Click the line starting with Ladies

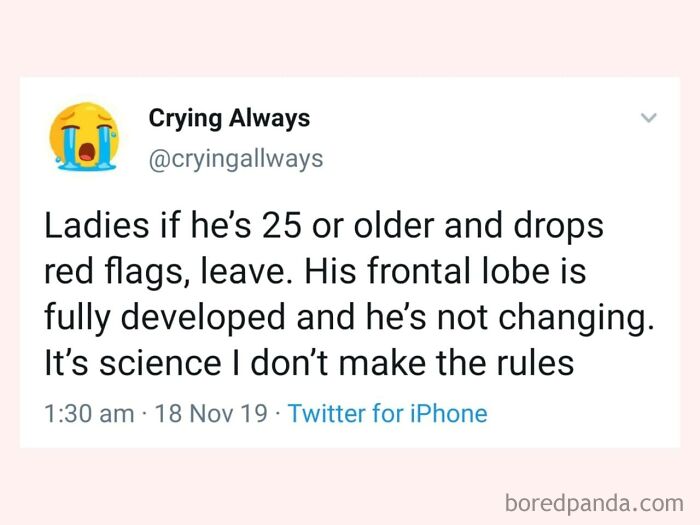pyautogui.click(x=324, y=227)
